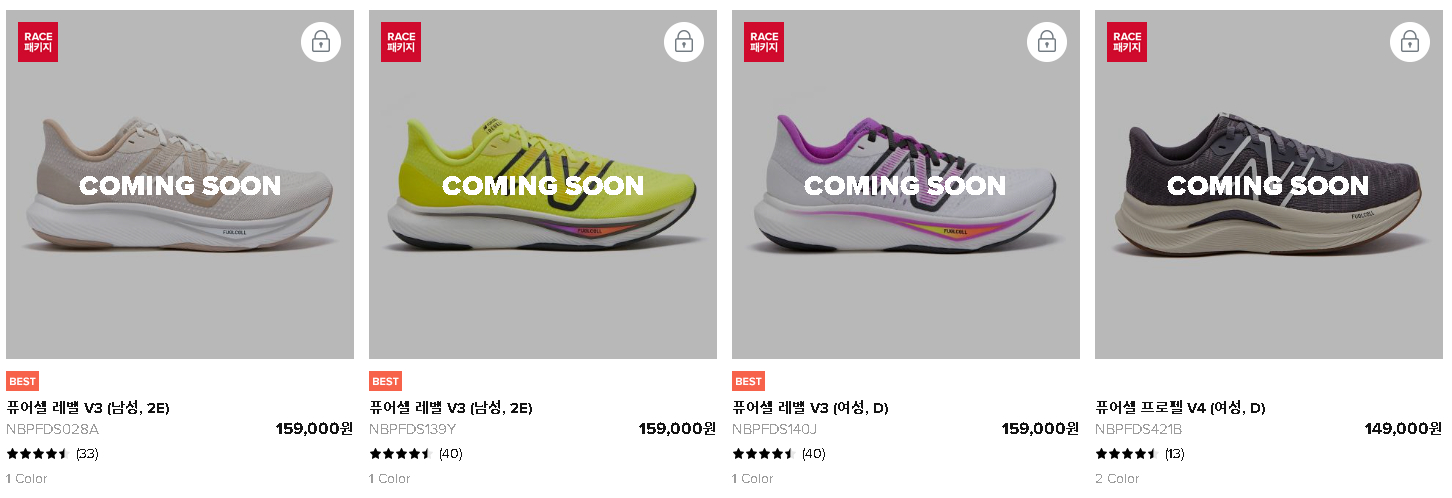Image resolution: width=1452 pixels, height=498 pixels.
Task: Click product title above code NBPFDS139Y
Action: click(451, 408)
